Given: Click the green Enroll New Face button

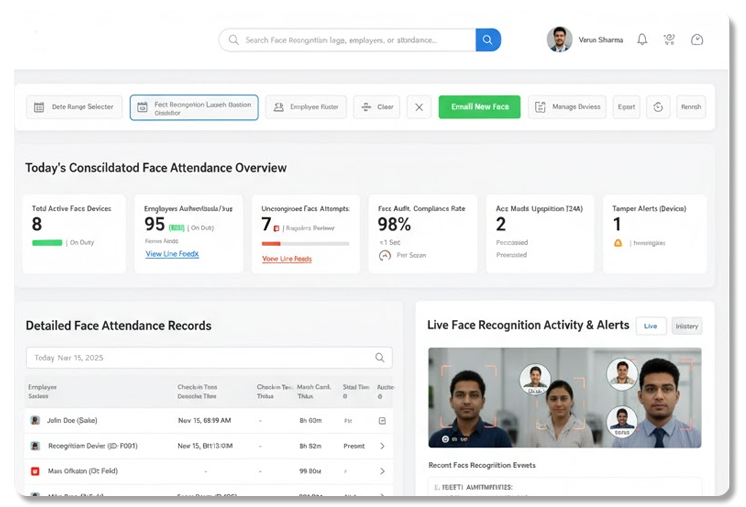Looking at the screenshot, I should pyautogui.click(x=479, y=107).
